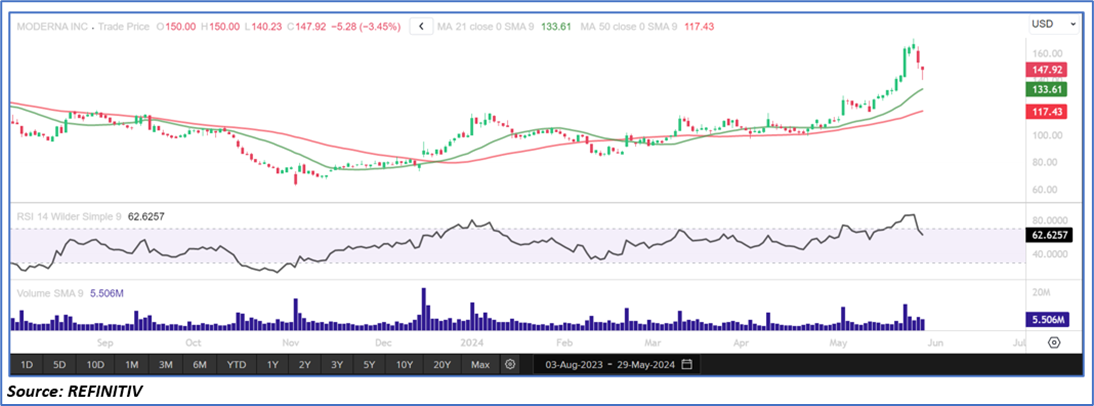Screen dimensions: 1094x406
Task: Select the 5D time range
Action: click(x=59, y=364)
